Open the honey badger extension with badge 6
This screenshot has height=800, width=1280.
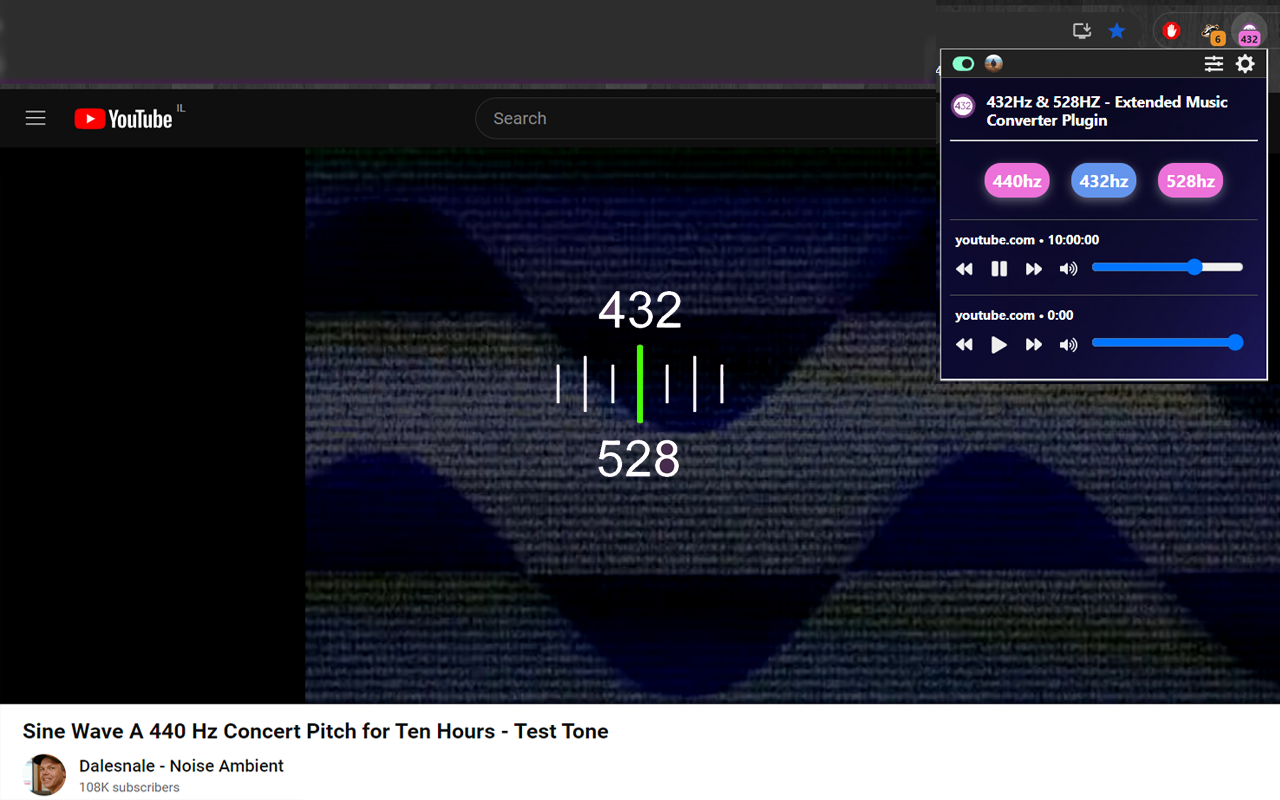pyautogui.click(x=1211, y=31)
